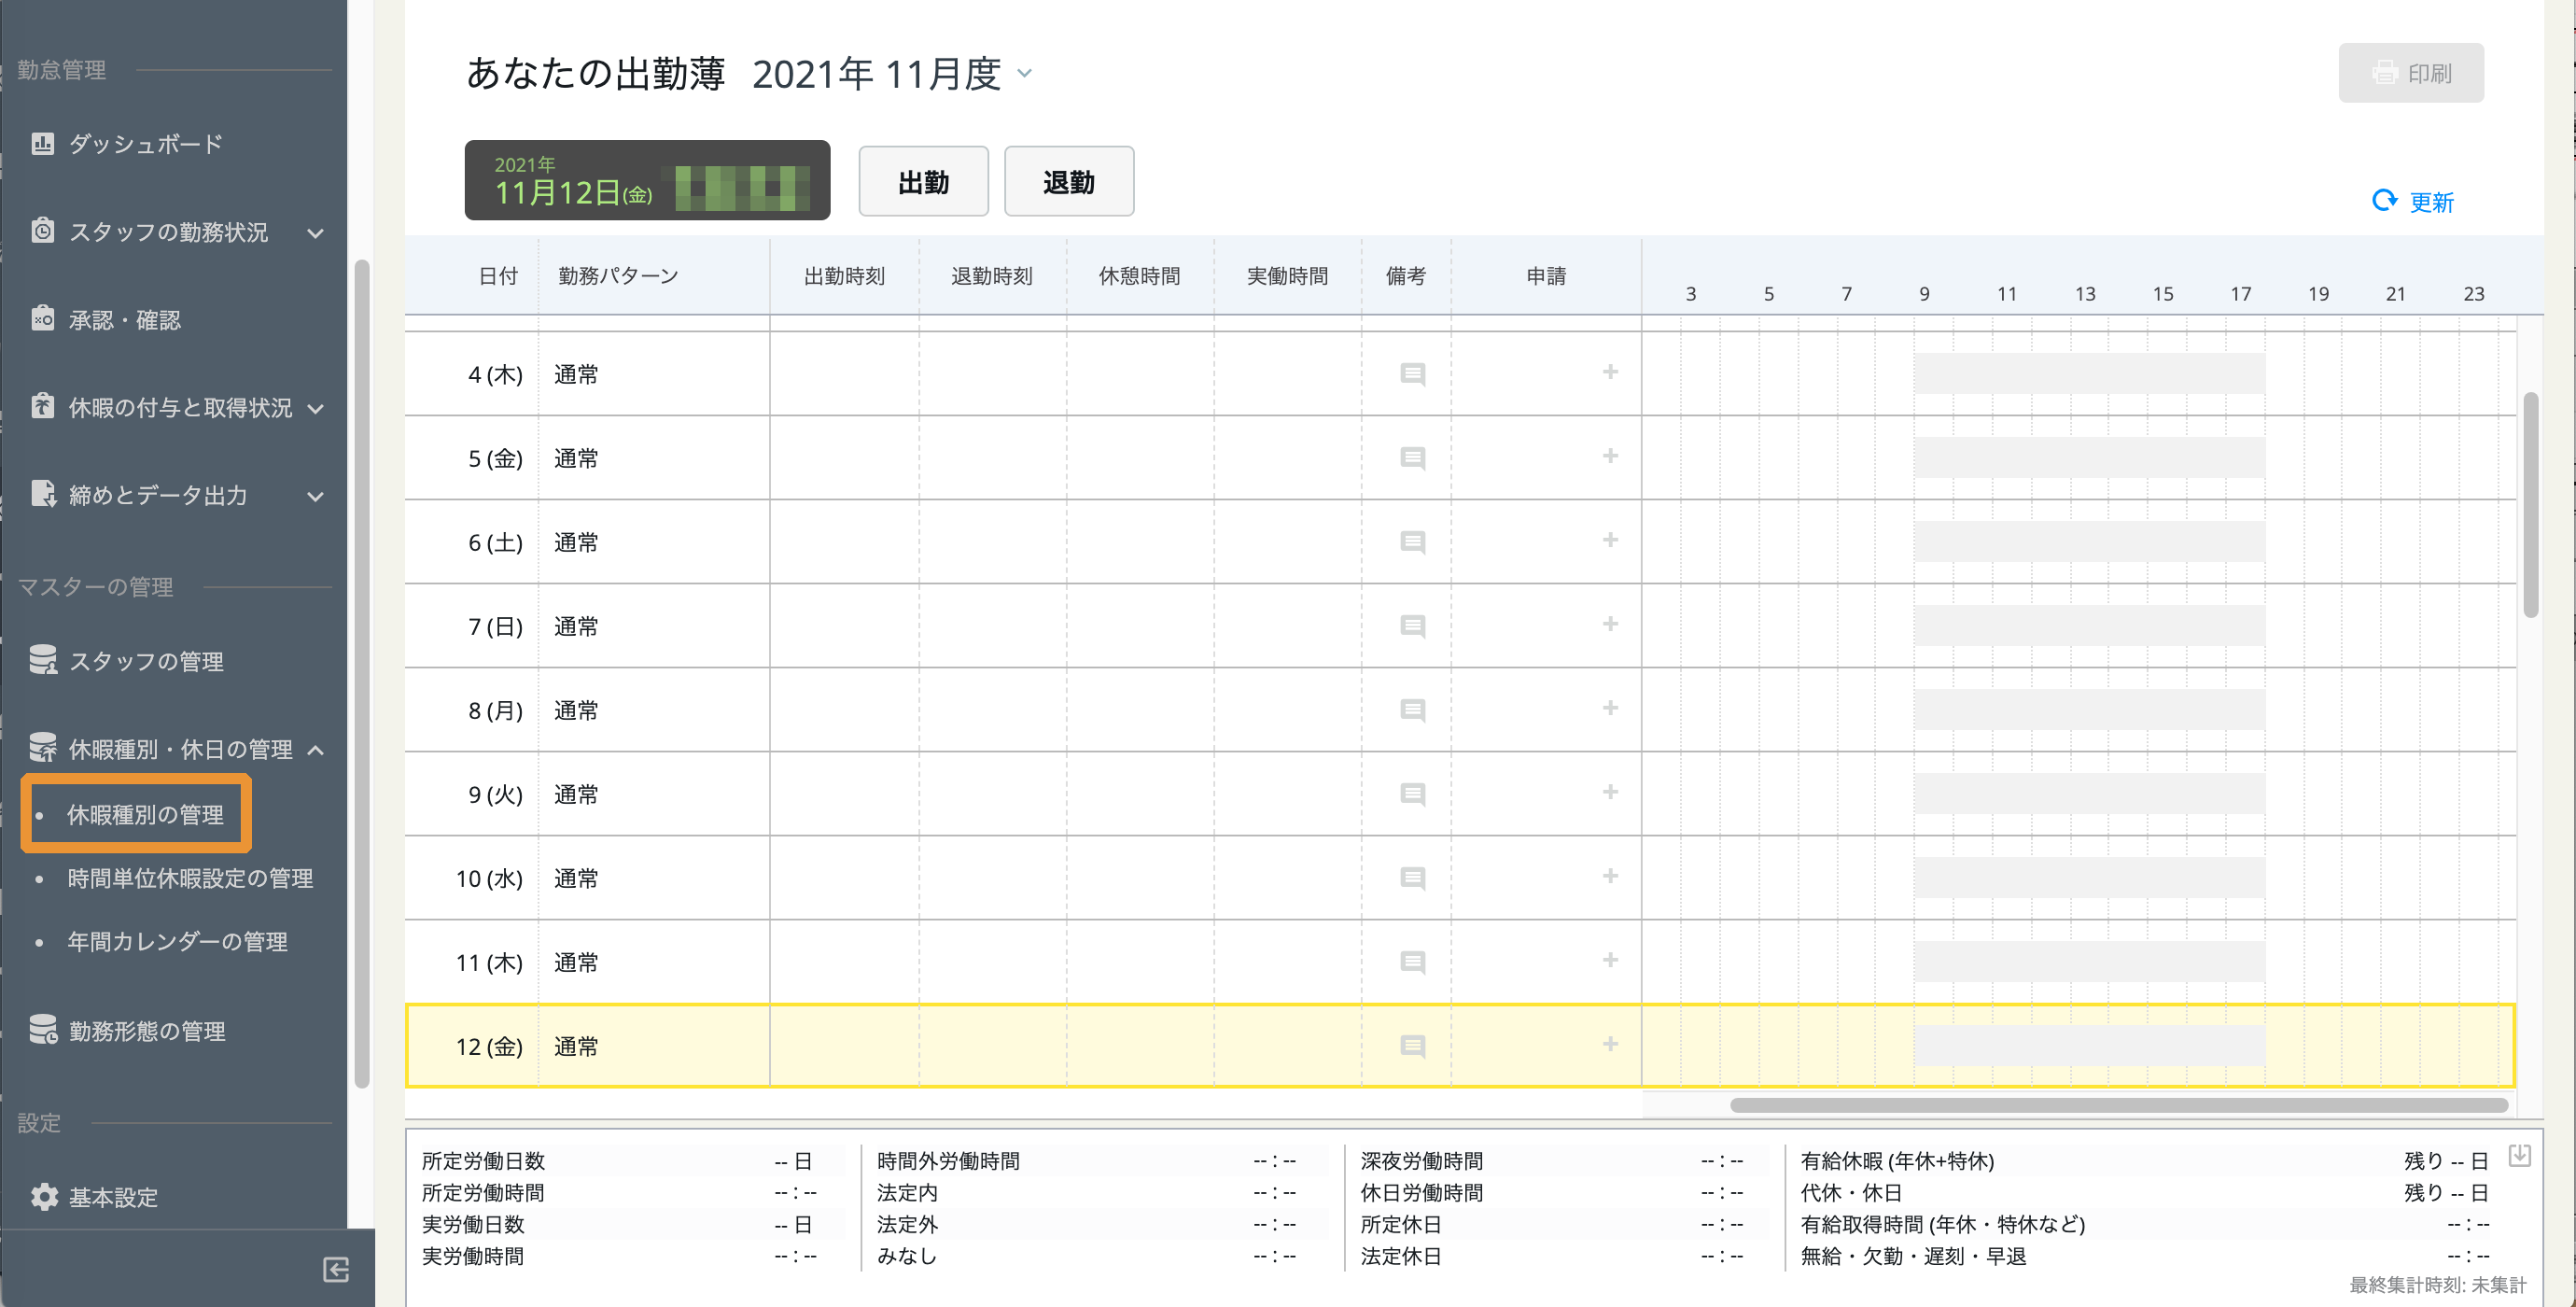Click the horizontal timeline scrollbar

coord(2118,1105)
